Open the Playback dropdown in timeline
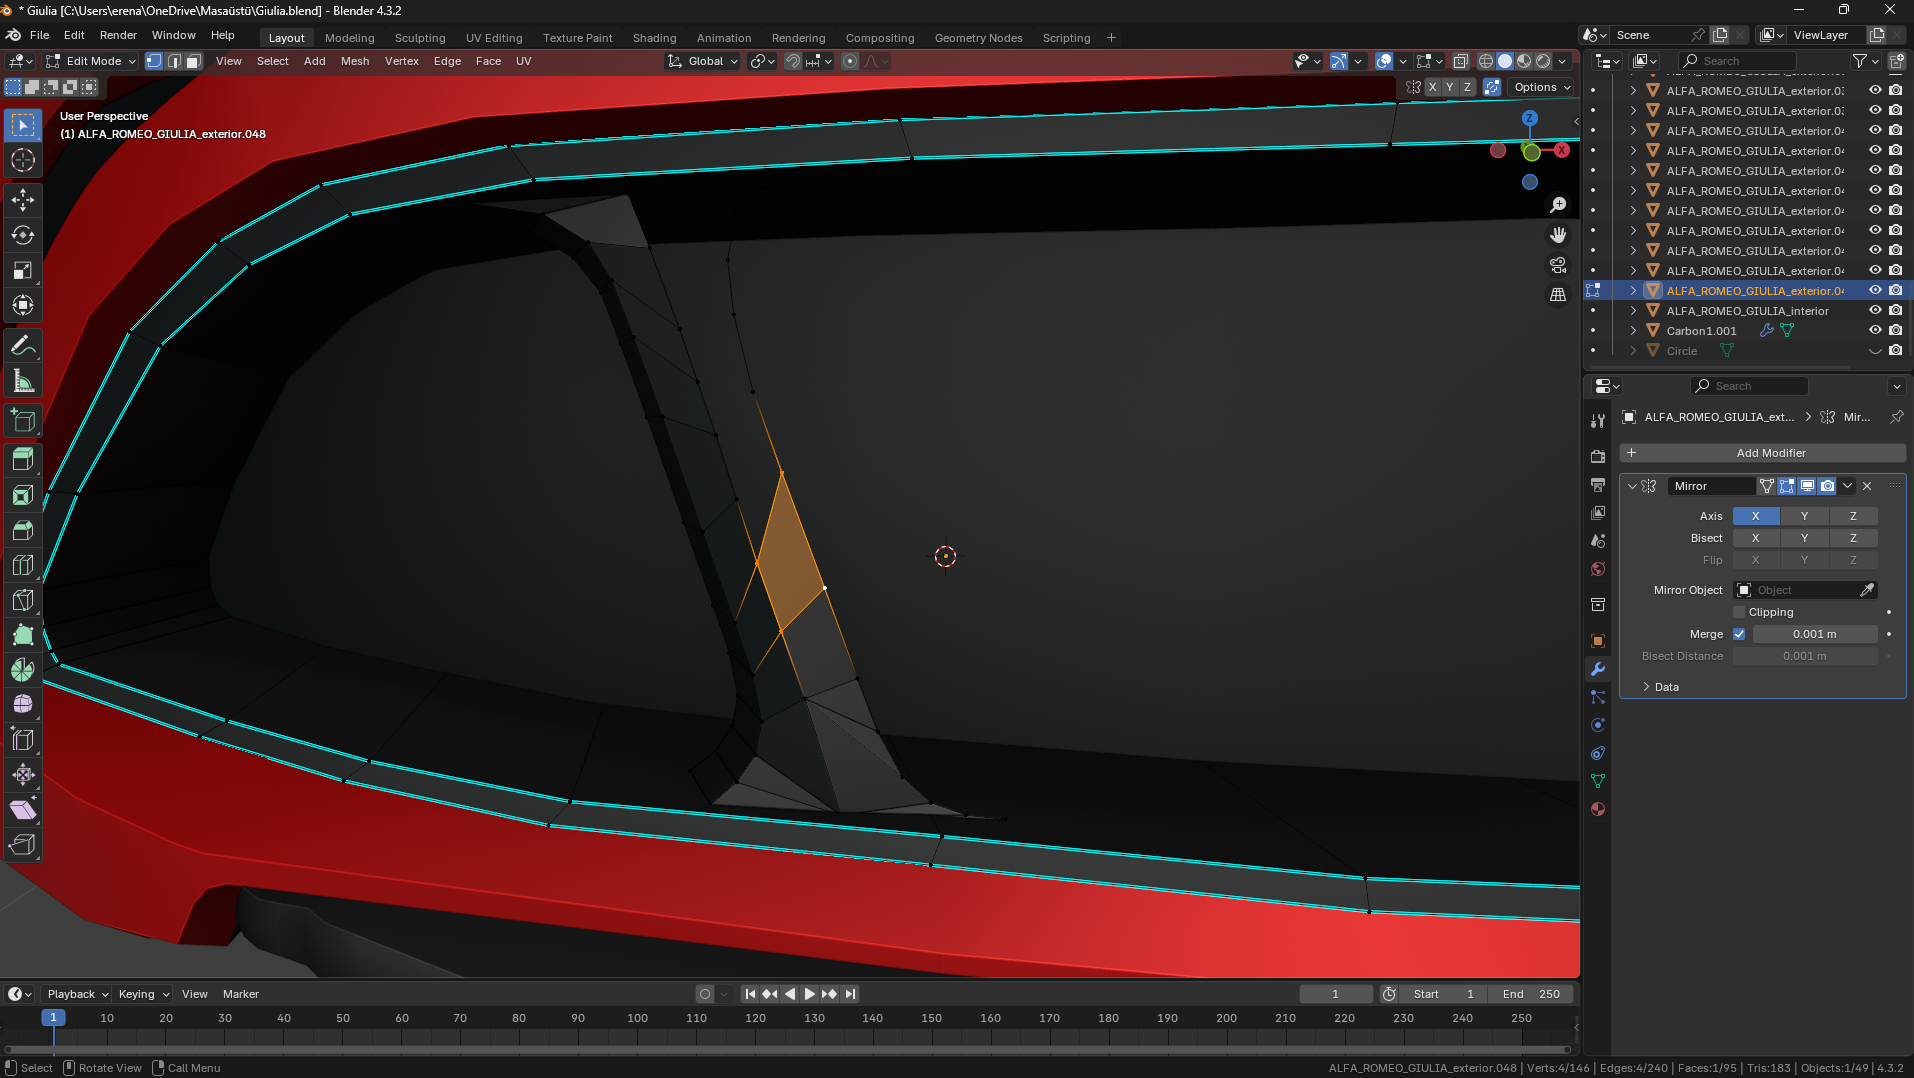This screenshot has width=1914, height=1078. coord(77,994)
